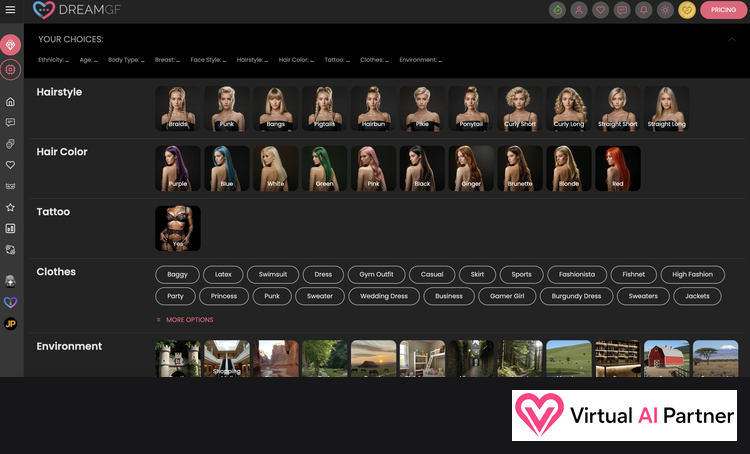Image resolution: width=750 pixels, height=454 pixels.
Task: Choose the Hairbun hairstyle
Action: (373, 109)
